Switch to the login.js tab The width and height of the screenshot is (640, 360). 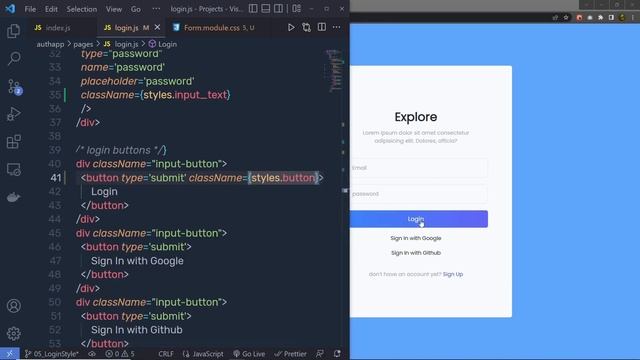126,28
